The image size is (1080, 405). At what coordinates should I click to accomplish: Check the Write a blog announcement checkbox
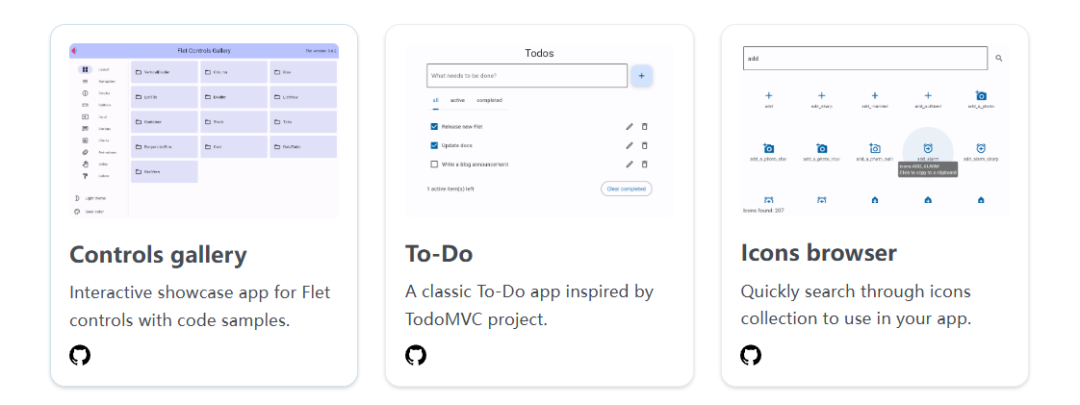(x=434, y=164)
